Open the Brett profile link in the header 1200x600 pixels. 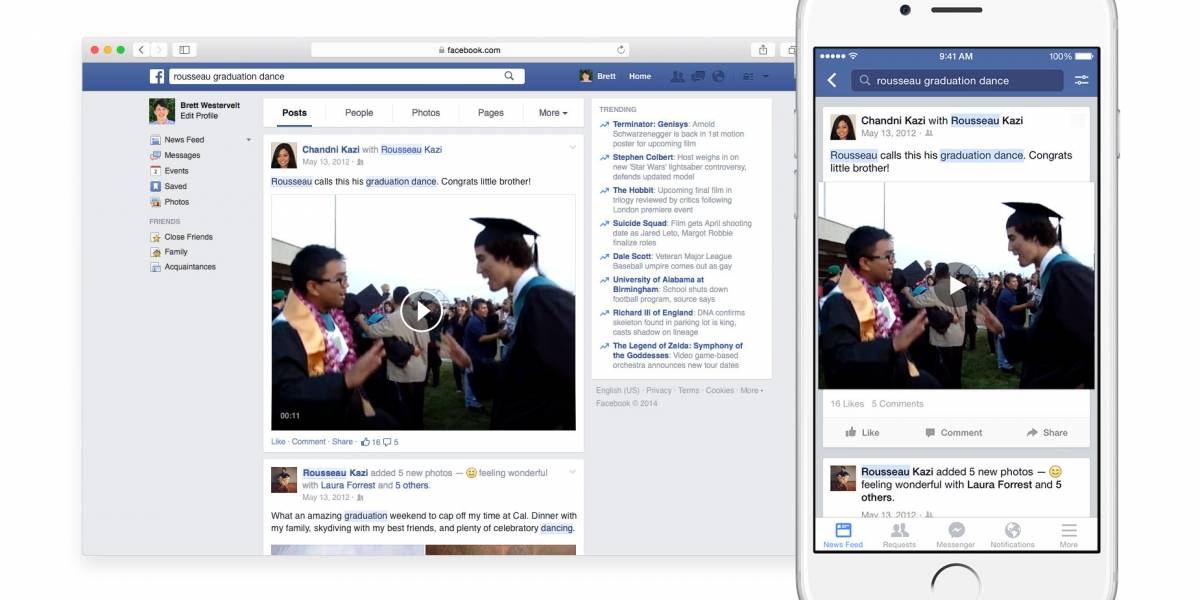pyautogui.click(x=598, y=76)
